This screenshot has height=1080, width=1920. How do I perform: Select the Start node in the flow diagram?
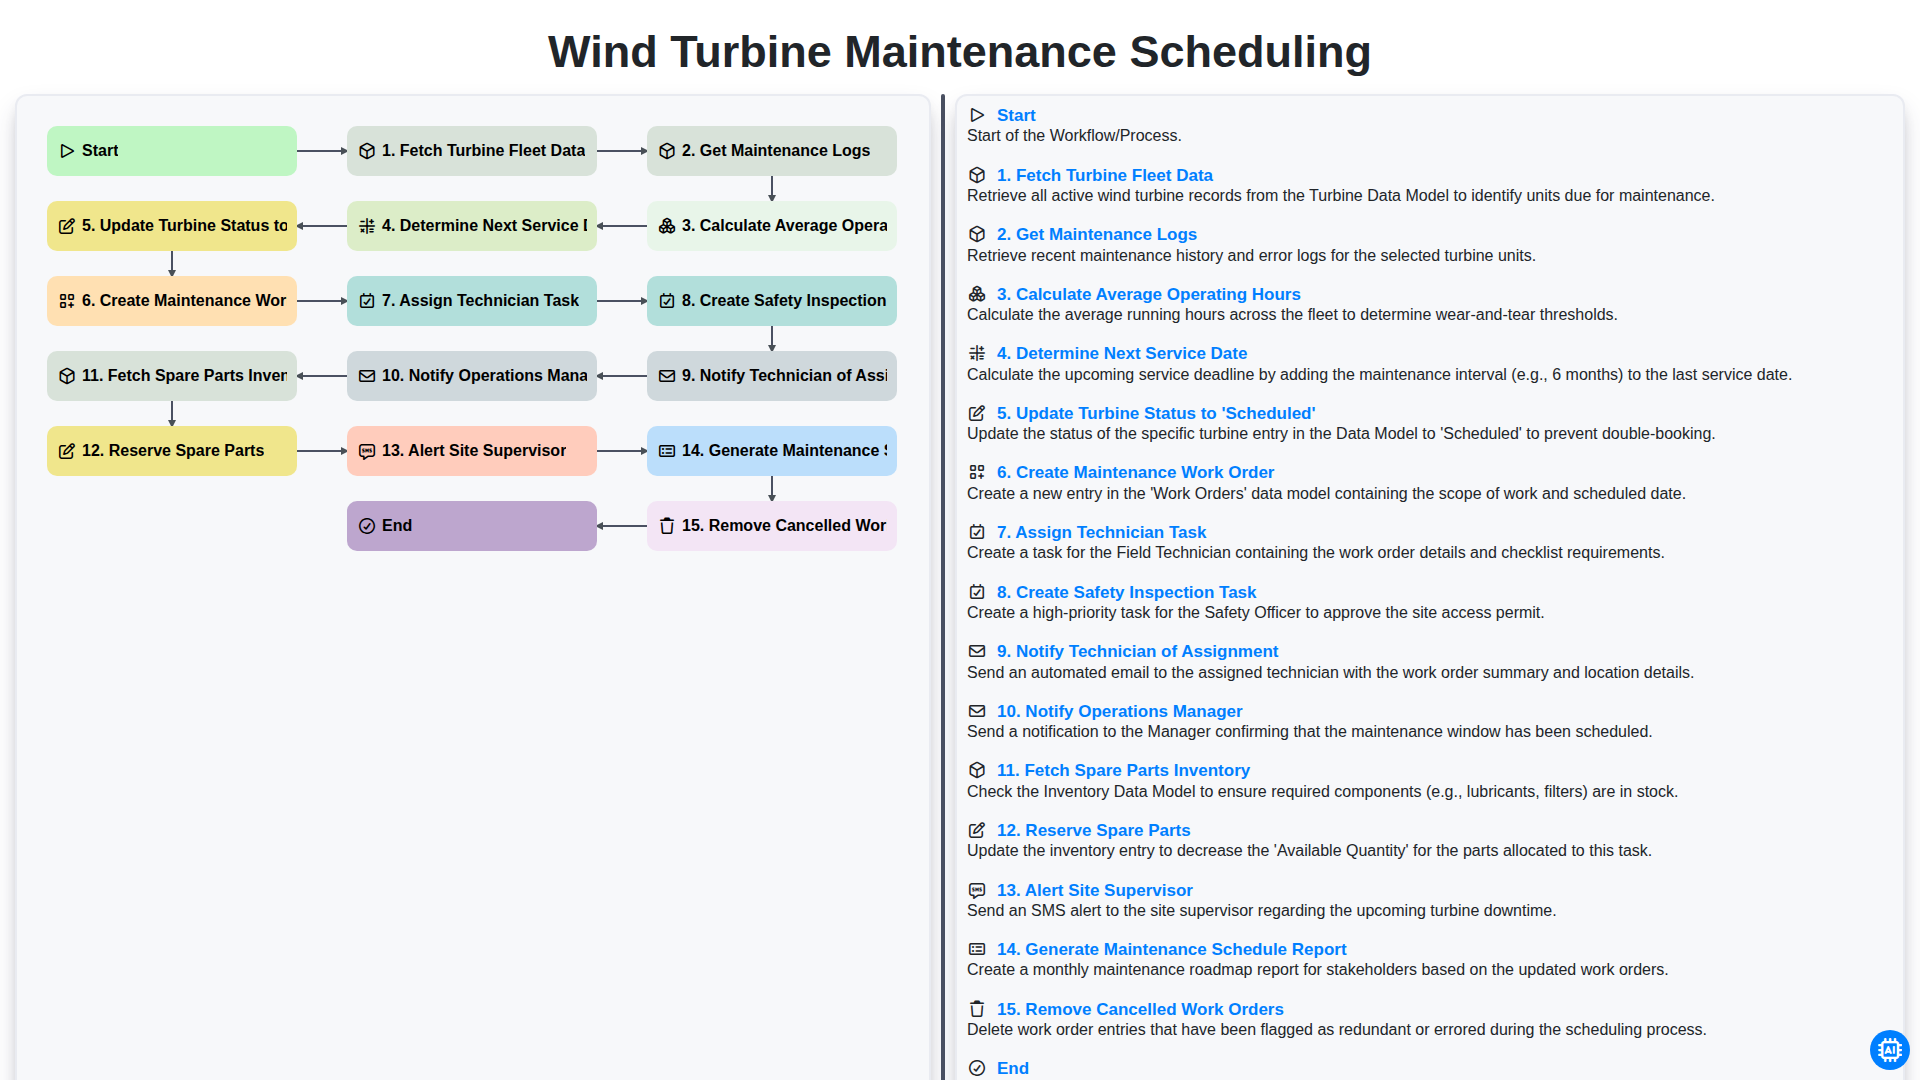pyautogui.click(x=172, y=151)
